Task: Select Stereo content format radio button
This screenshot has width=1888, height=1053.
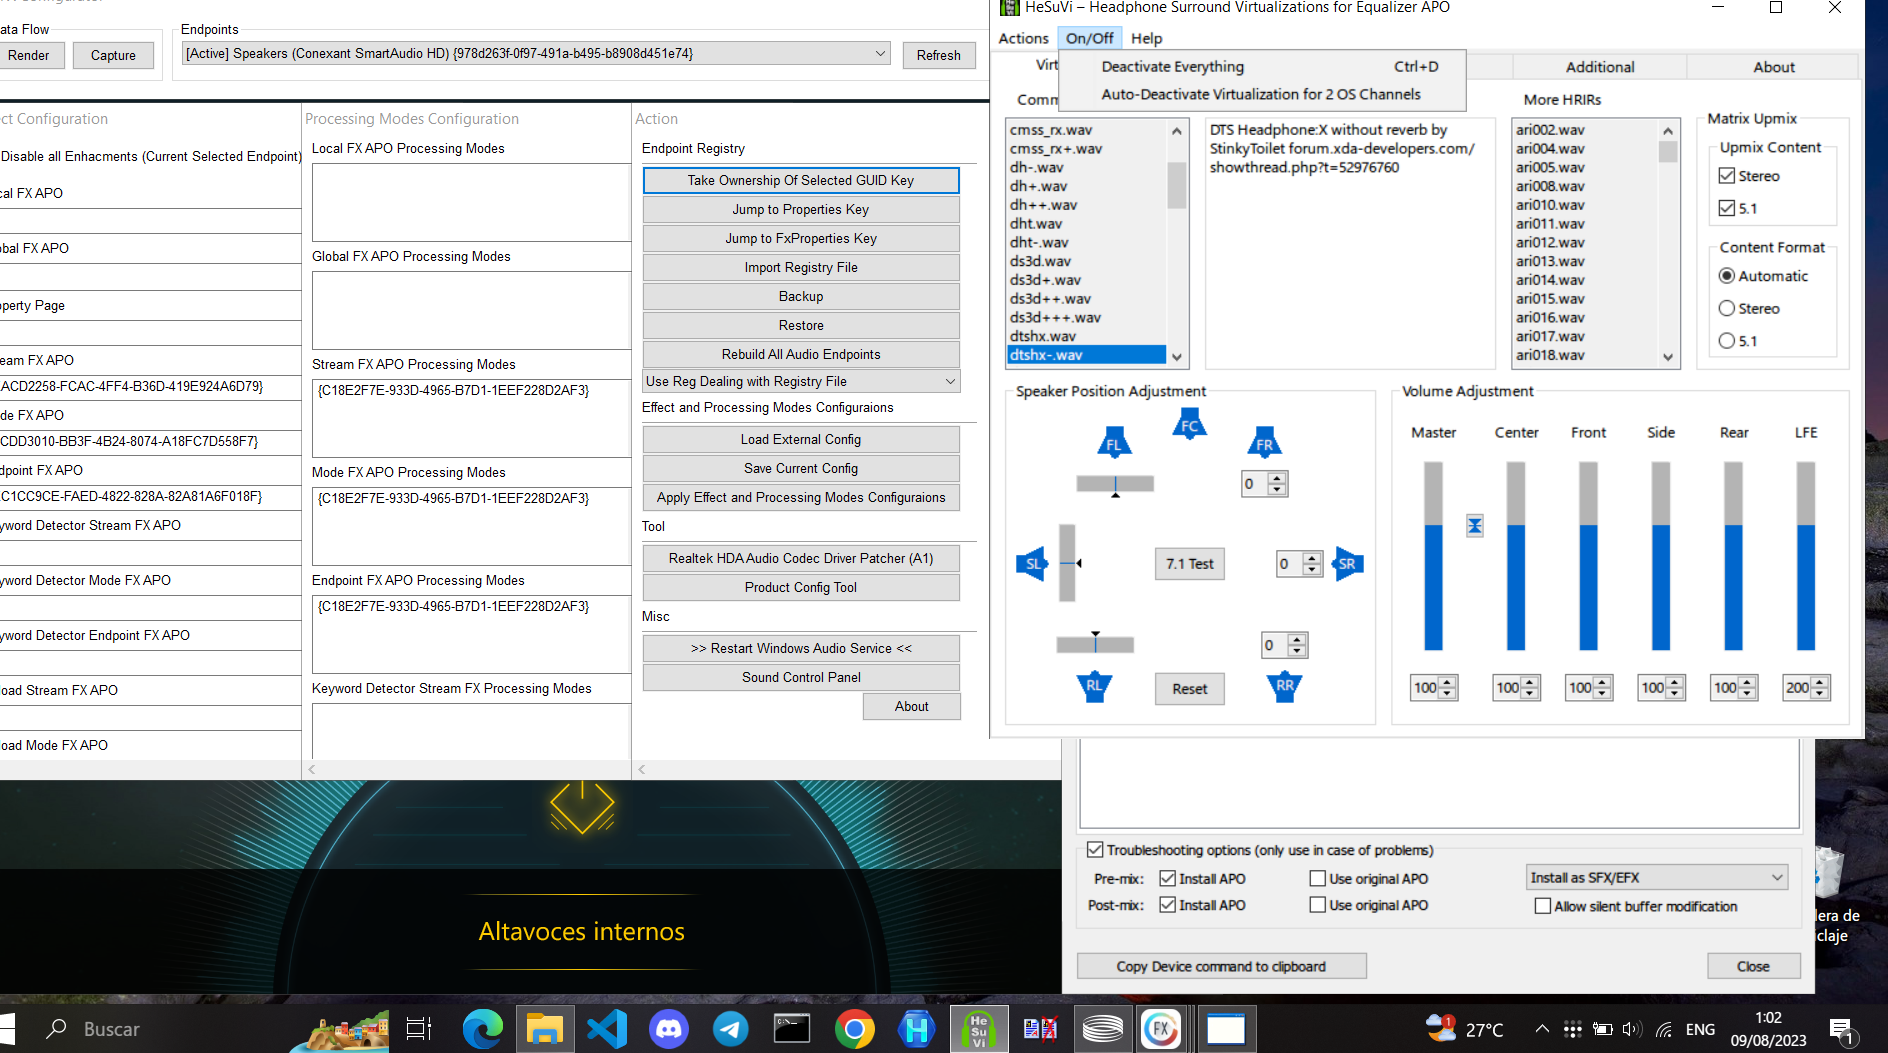Action: (1727, 308)
